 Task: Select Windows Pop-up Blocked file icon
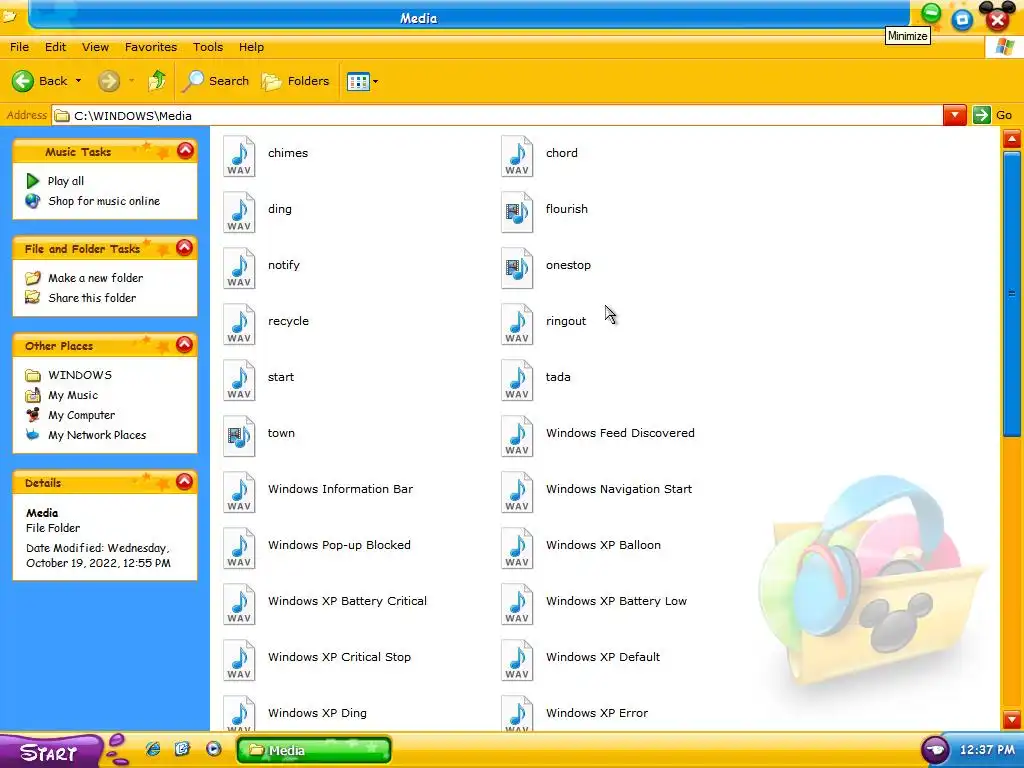coord(239,548)
